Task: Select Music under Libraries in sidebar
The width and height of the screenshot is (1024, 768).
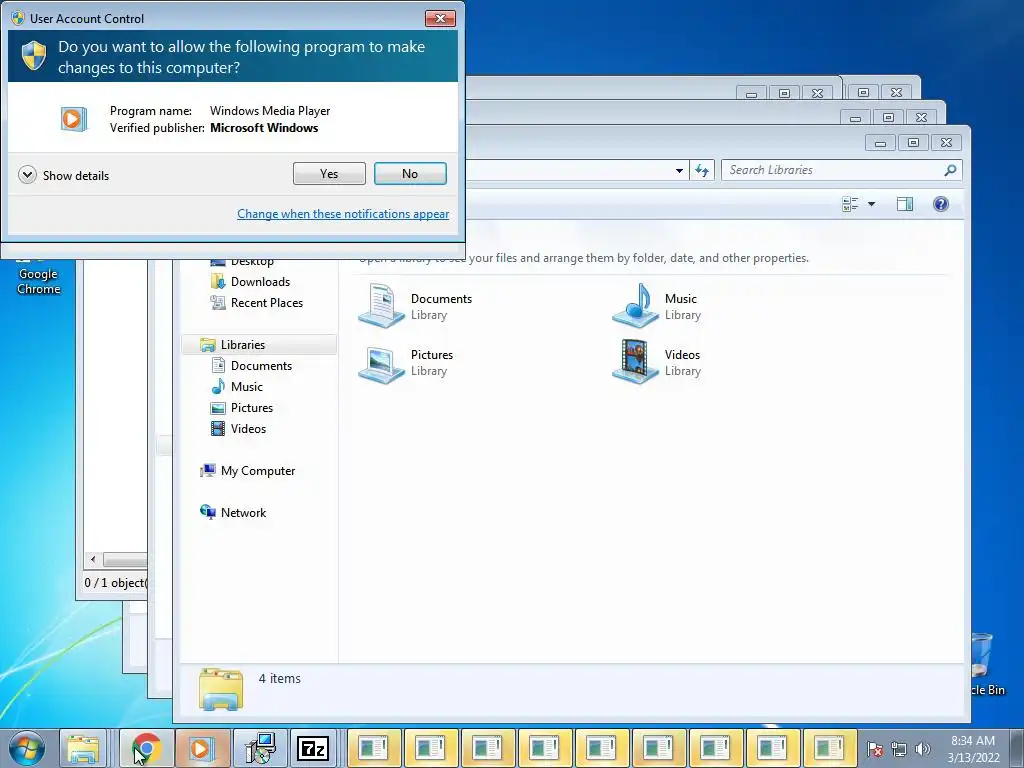Action: pos(246,387)
